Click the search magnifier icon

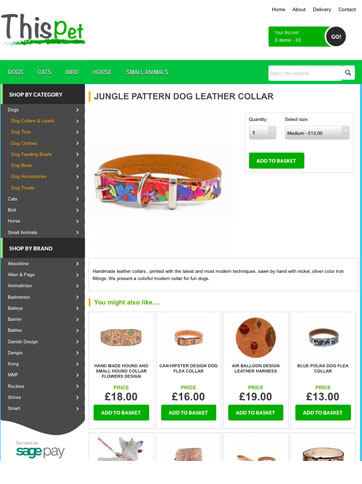348,73
